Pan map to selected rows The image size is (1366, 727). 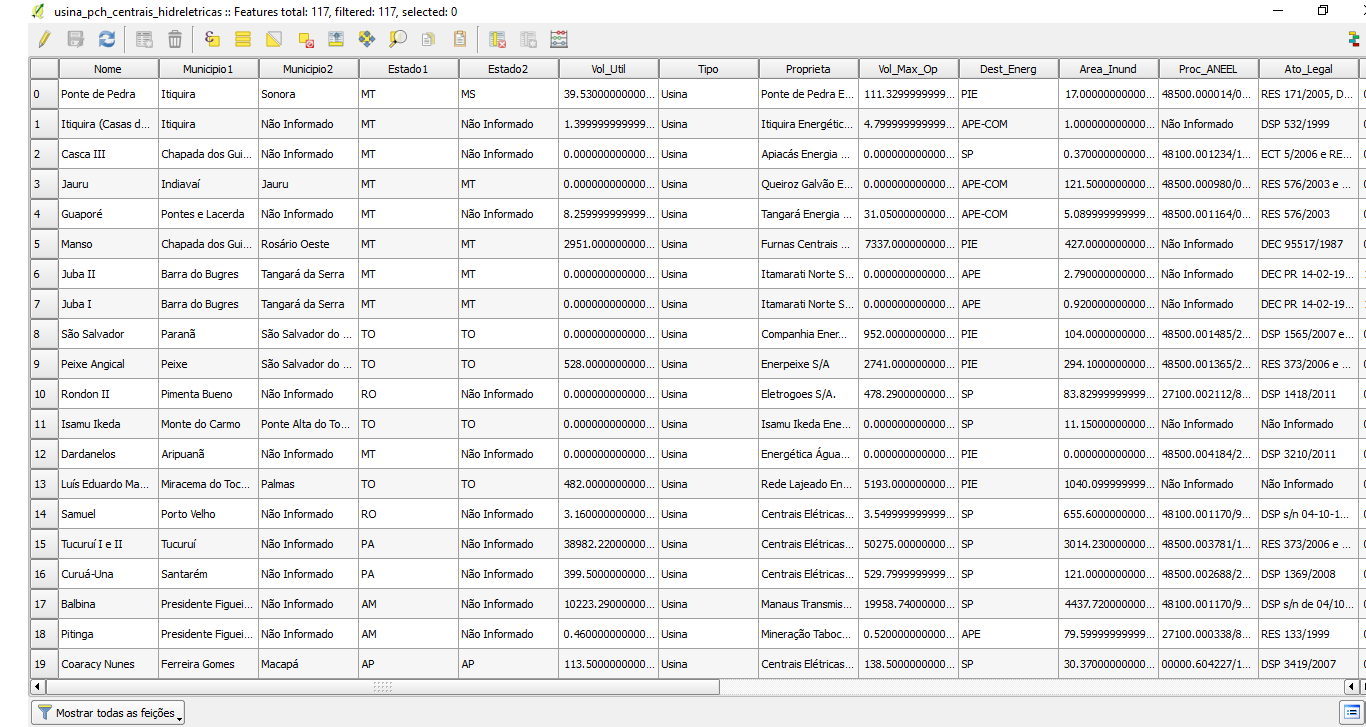[x=367, y=39]
